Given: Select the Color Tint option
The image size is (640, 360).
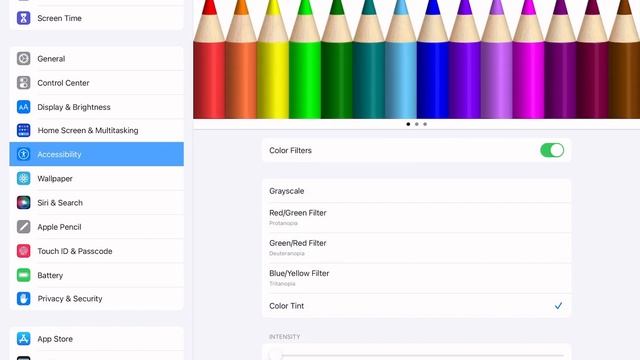Looking at the screenshot, I should tap(416, 306).
